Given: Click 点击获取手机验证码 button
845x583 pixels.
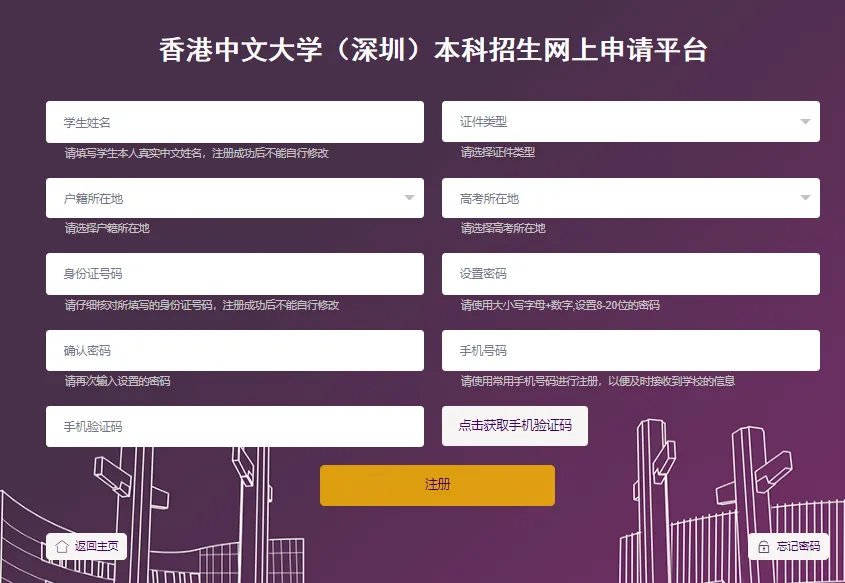Looking at the screenshot, I should (515, 426).
